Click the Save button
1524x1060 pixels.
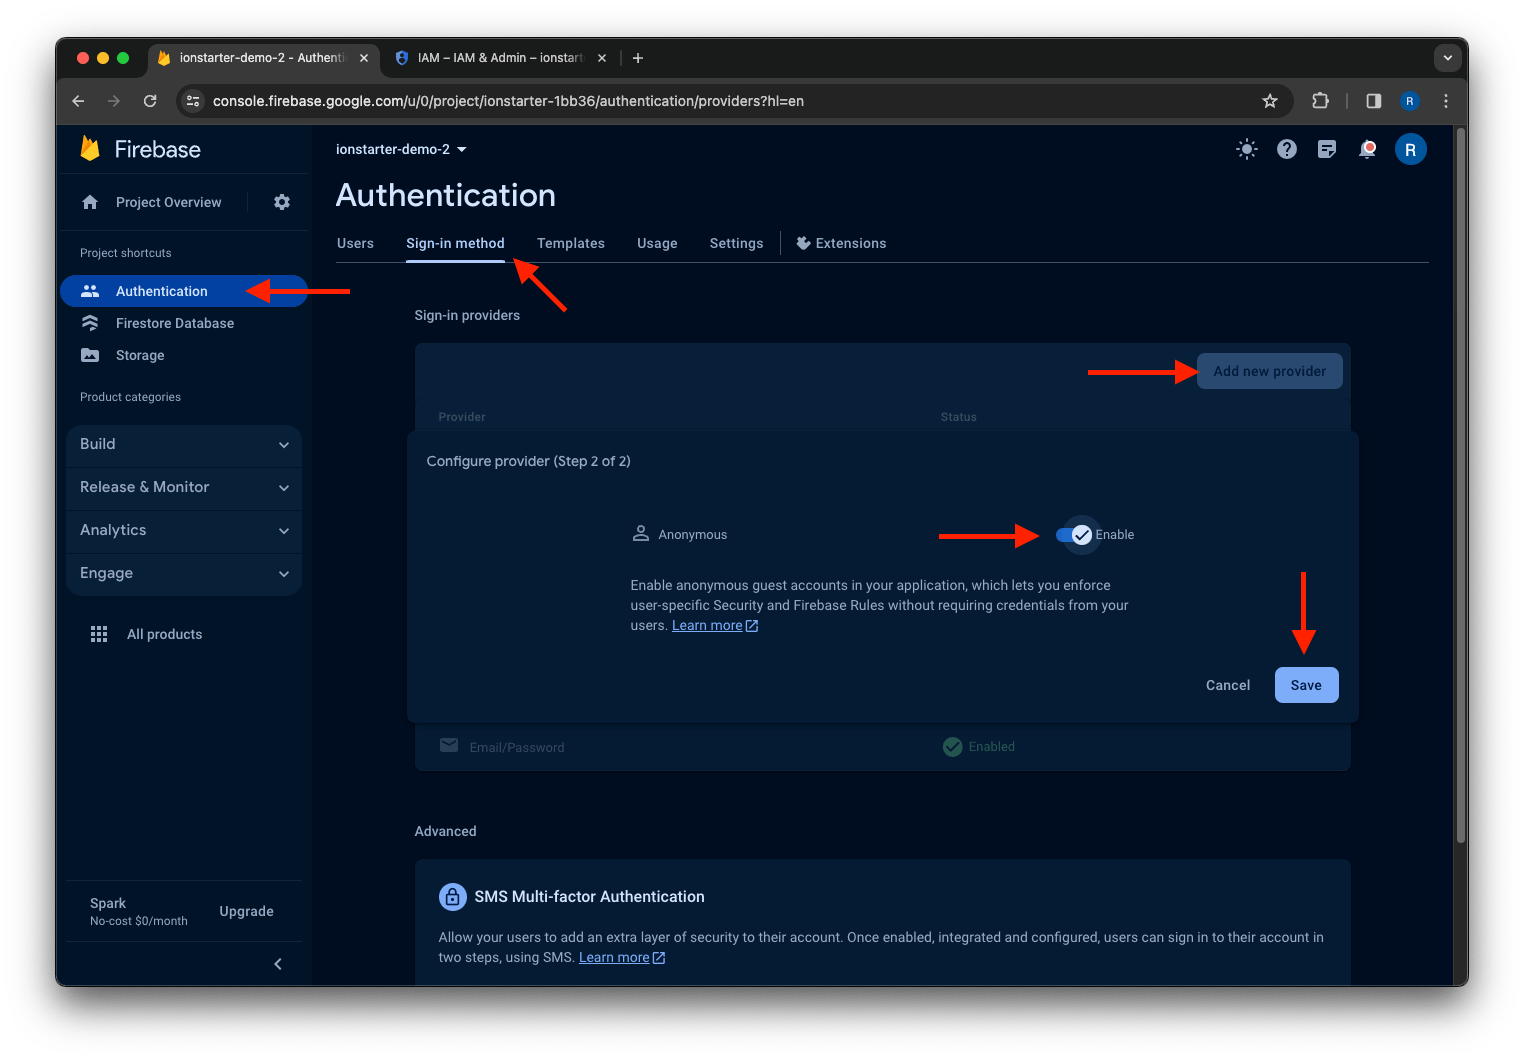pyautogui.click(x=1306, y=685)
